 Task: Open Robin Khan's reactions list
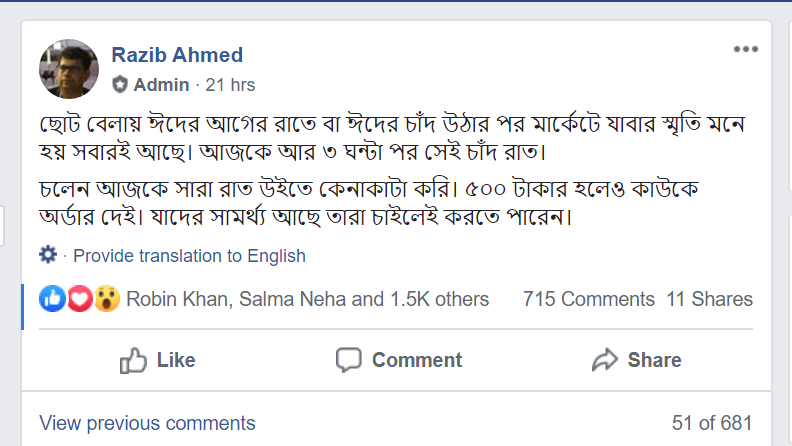pos(176,299)
